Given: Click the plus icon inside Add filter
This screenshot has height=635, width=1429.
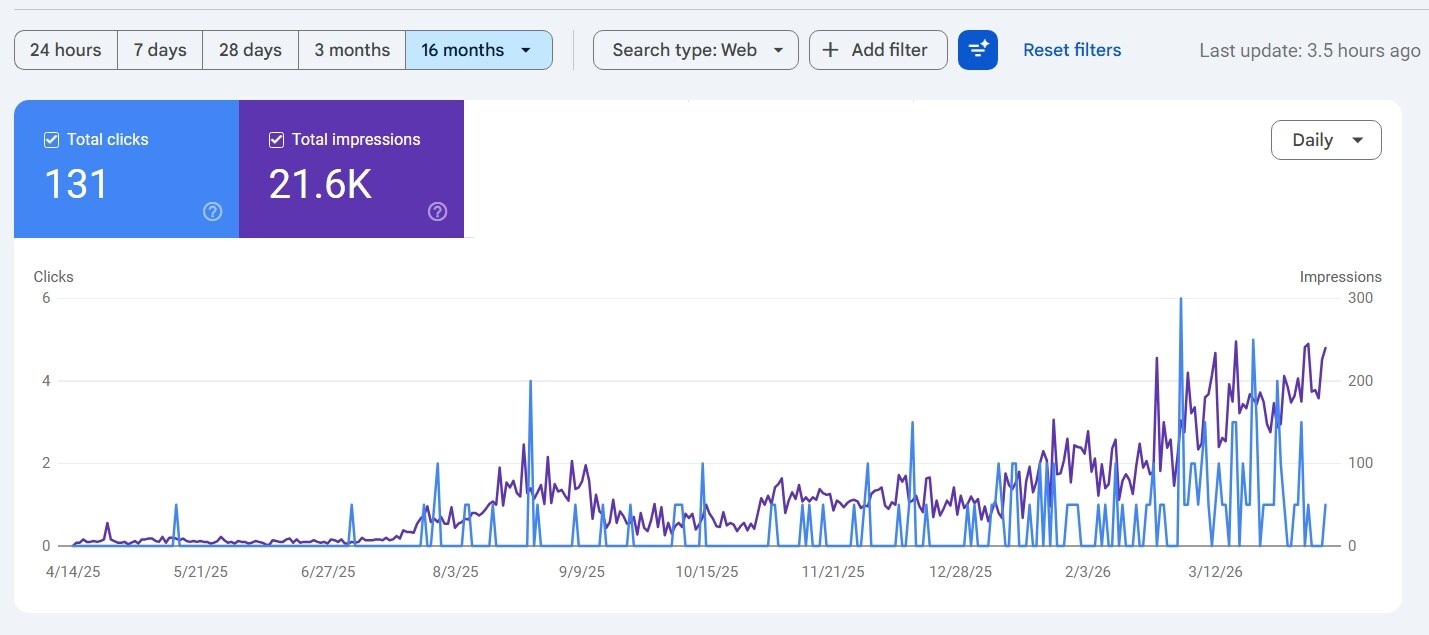Looking at the screenshot, I should 830,49.
